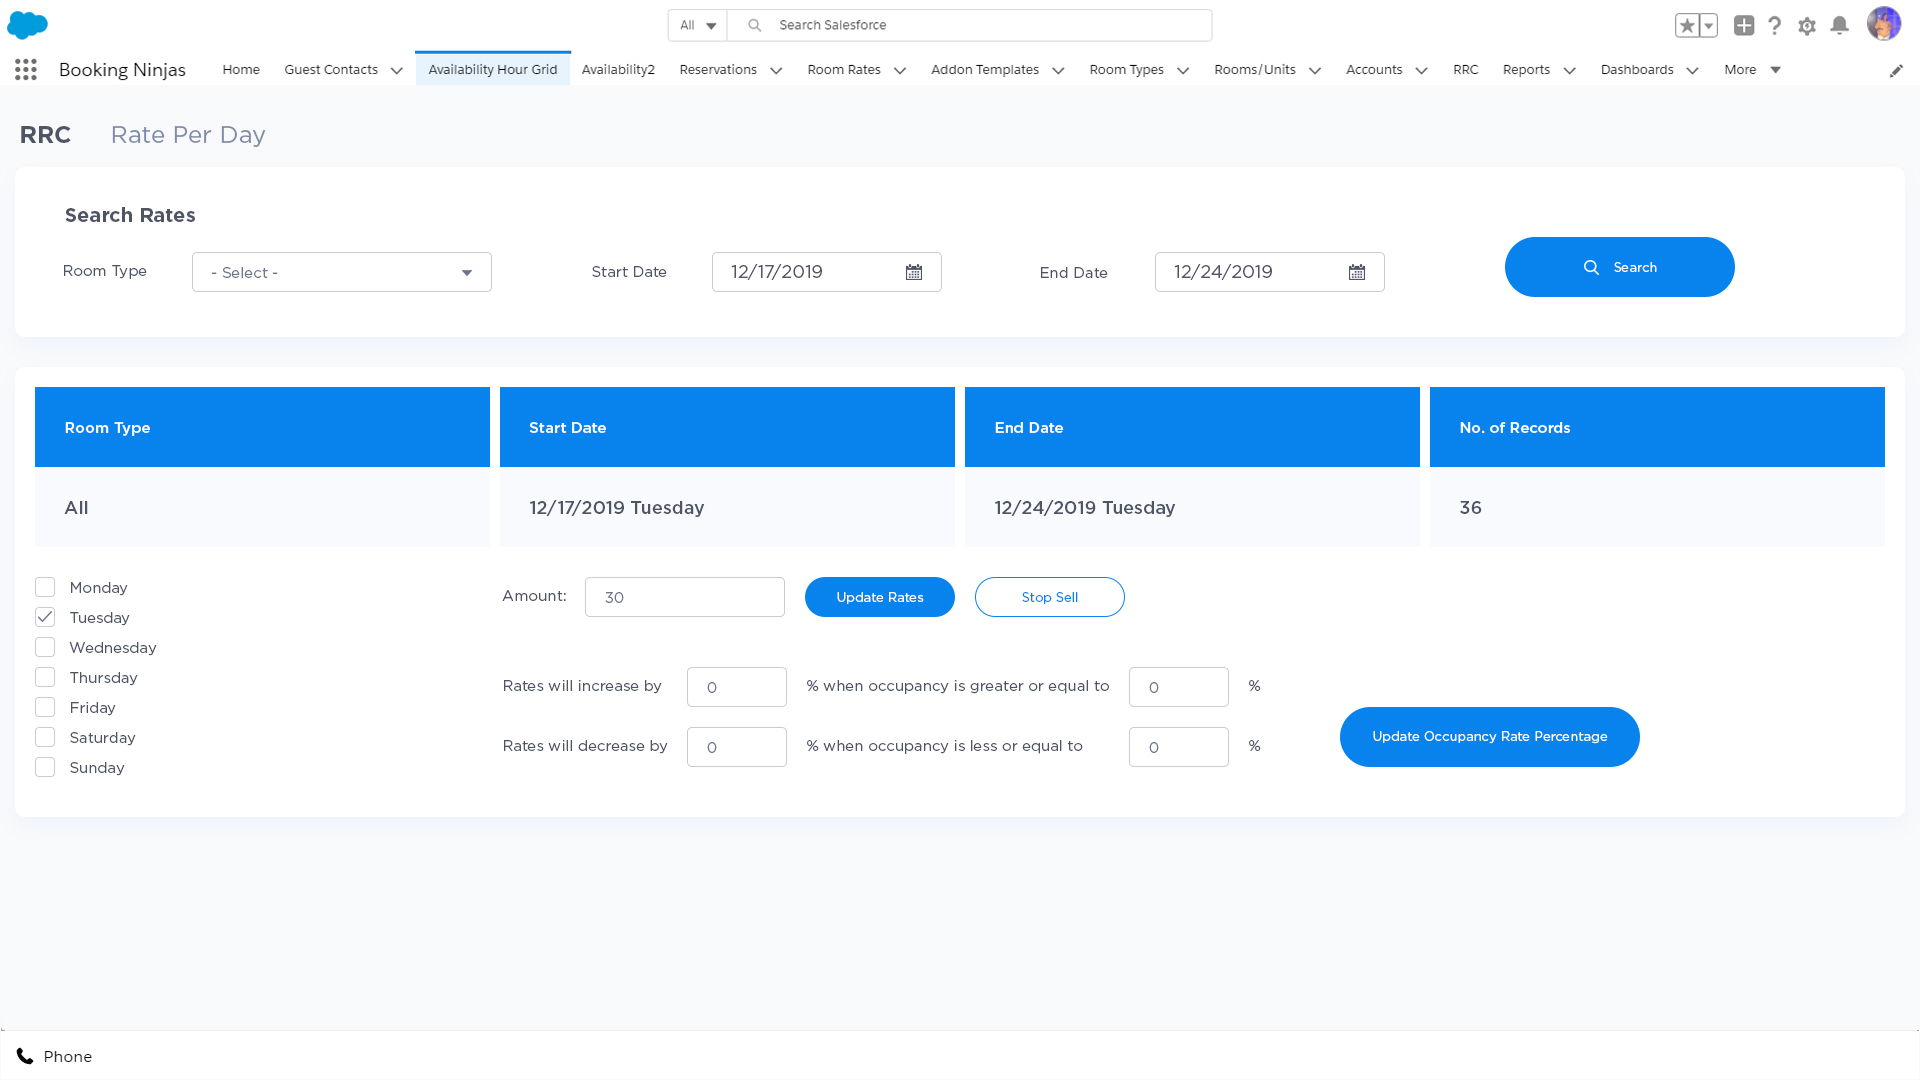Enable the Saturday checkbox
The width and height of the screenshot is (1920, 1080).
tap(45, 737)
